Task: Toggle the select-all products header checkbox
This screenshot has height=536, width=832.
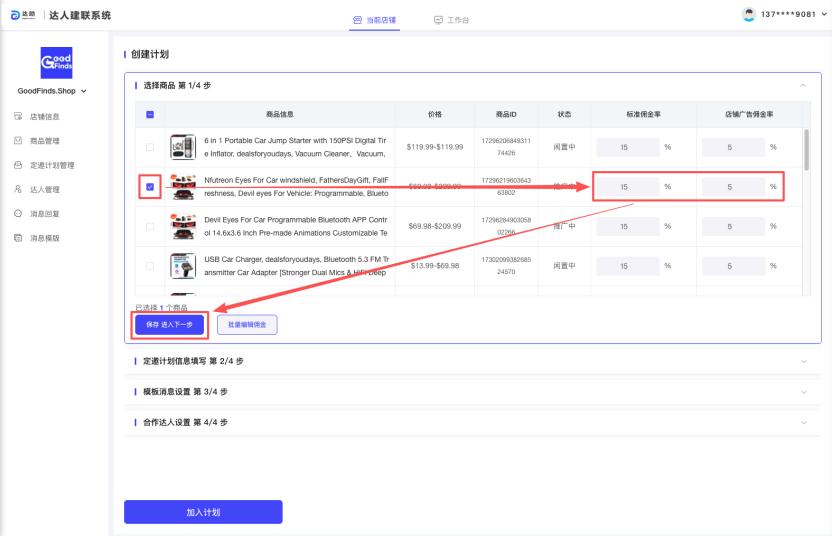Action: (150, 114)
